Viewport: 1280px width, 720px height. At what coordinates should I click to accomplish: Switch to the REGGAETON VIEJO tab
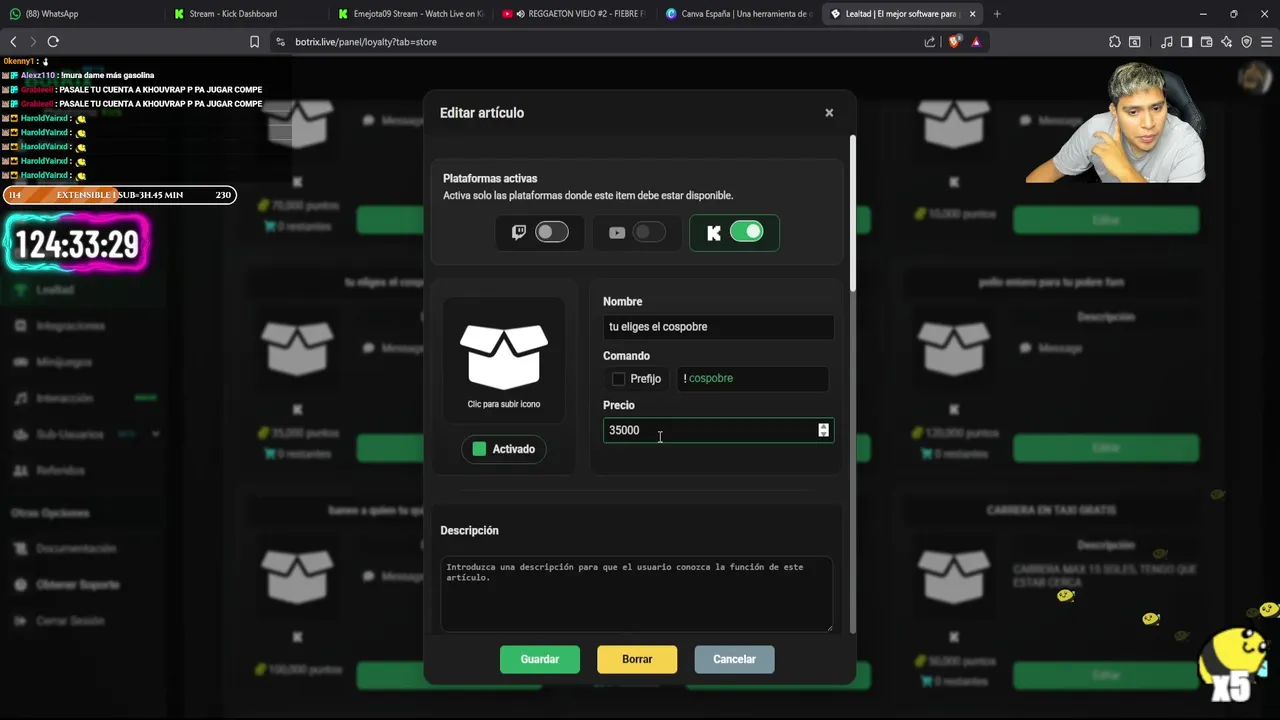pyautogui.click(x=575, y=14)
